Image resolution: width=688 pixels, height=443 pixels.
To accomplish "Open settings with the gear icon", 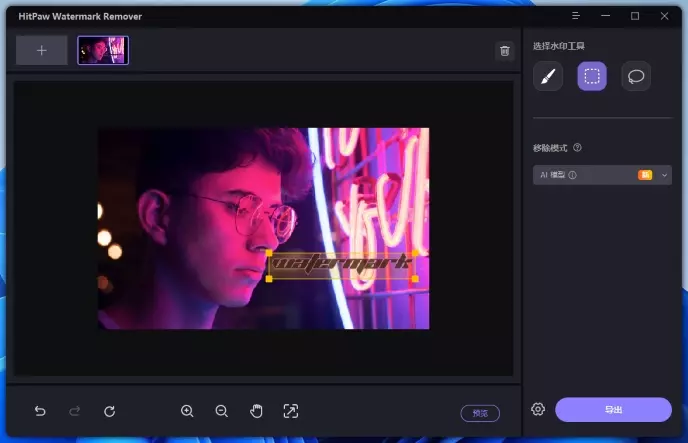I will pyautogui.click(x=538, y=409).
